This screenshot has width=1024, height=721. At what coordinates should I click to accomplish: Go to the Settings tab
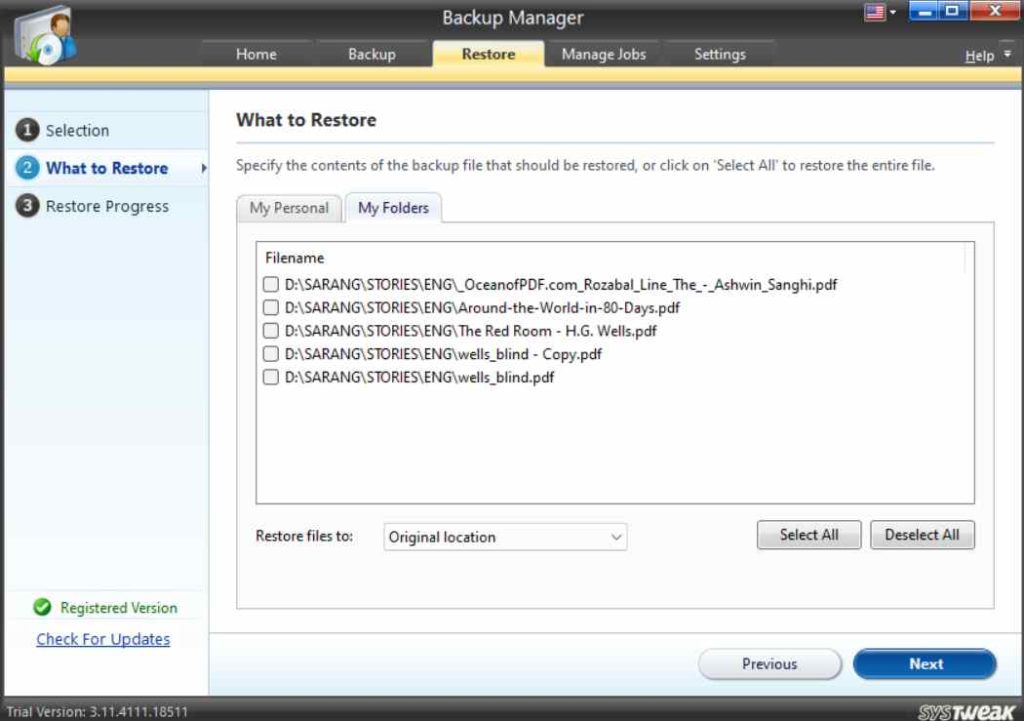[x=720, y=54]
